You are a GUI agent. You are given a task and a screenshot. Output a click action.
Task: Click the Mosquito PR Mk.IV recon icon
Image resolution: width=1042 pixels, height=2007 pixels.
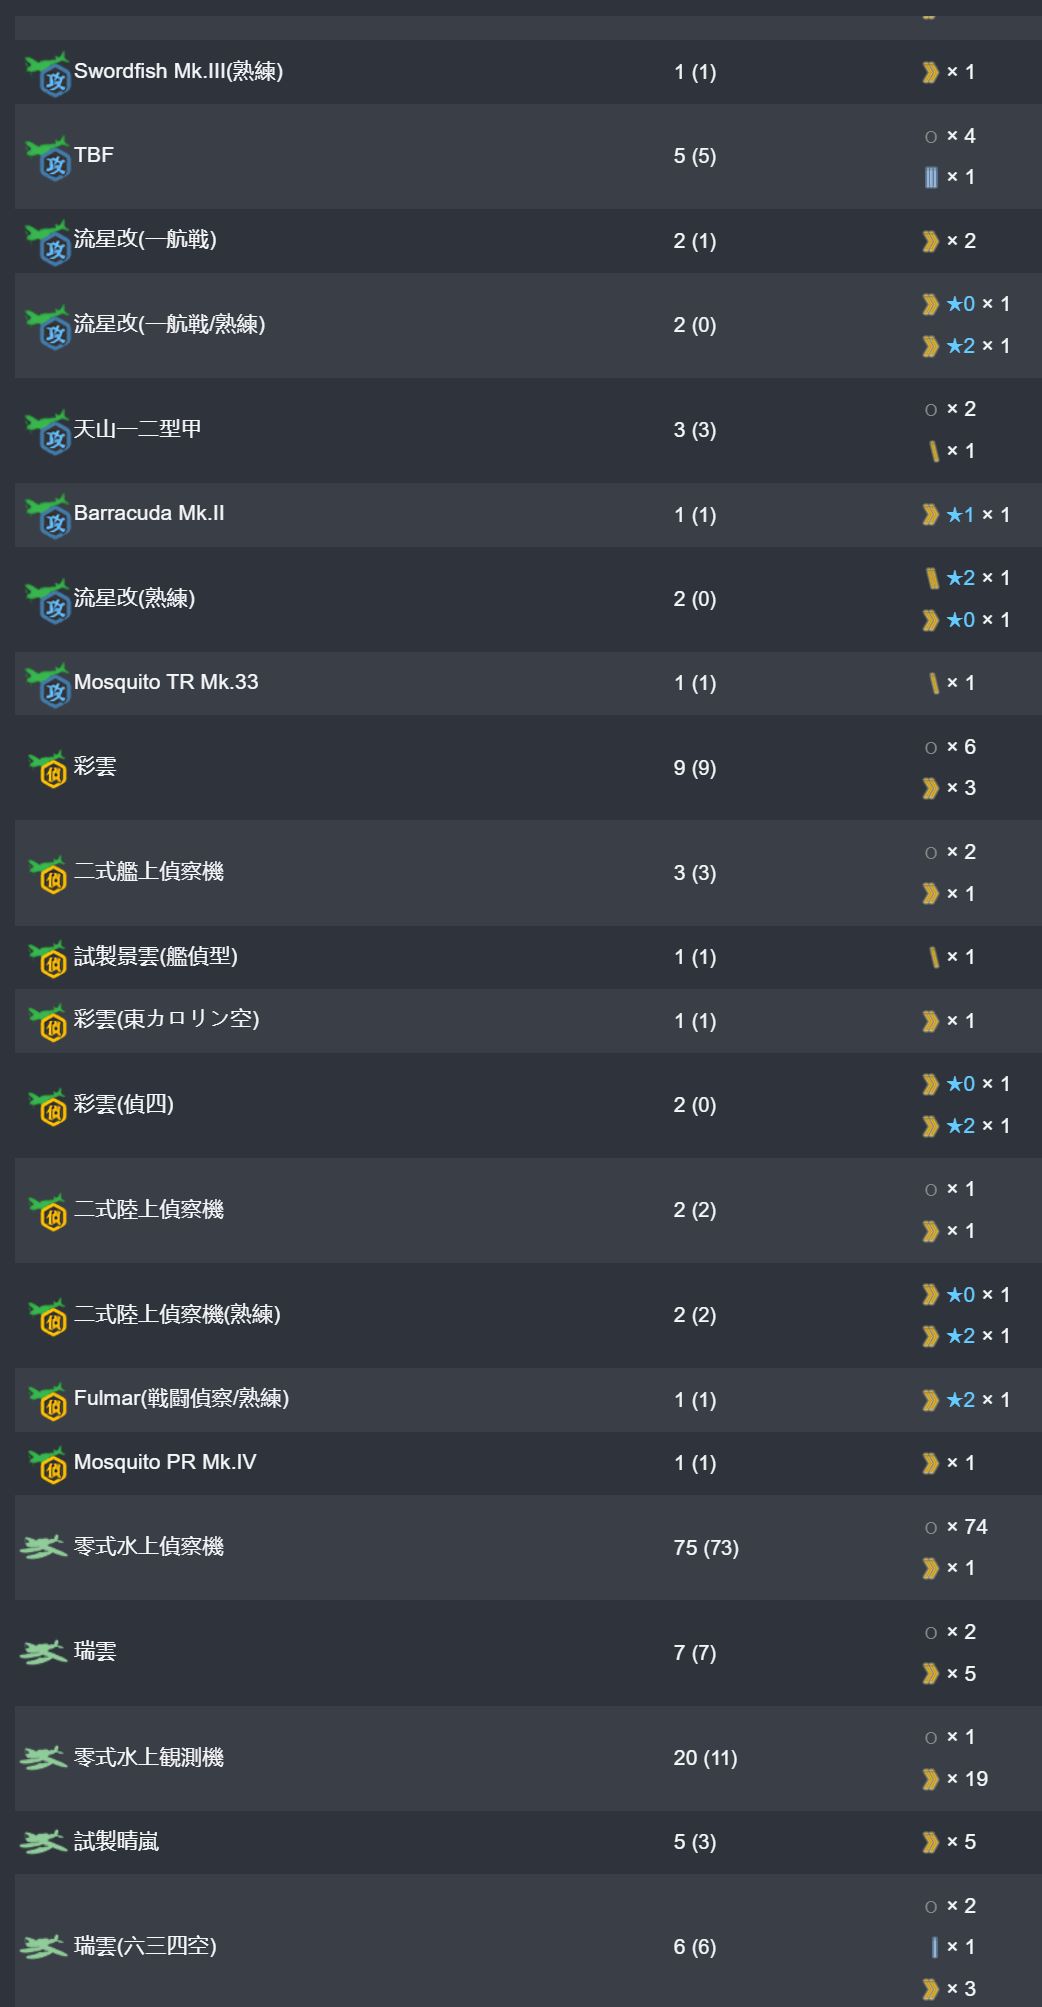47,1464
